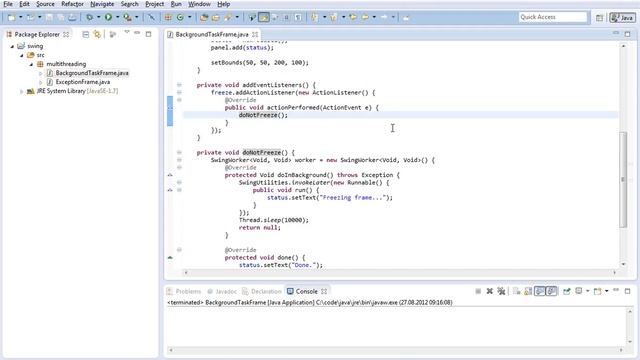Click the editor vertical scrollbar thumb
The height and width of the screenshot is (360, 640).
(623, 180)
